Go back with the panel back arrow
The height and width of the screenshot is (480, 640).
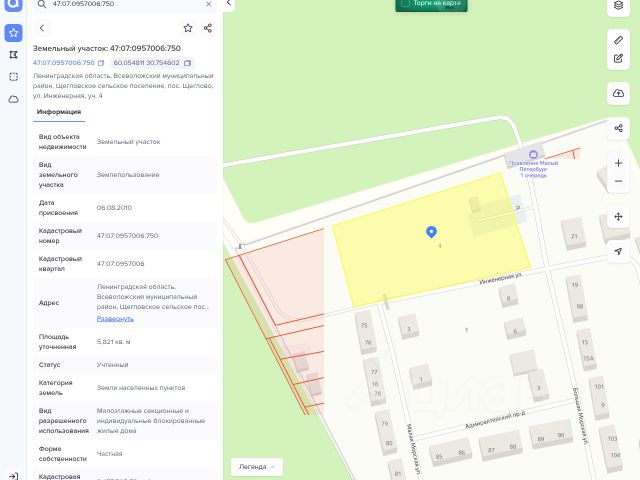42,28
